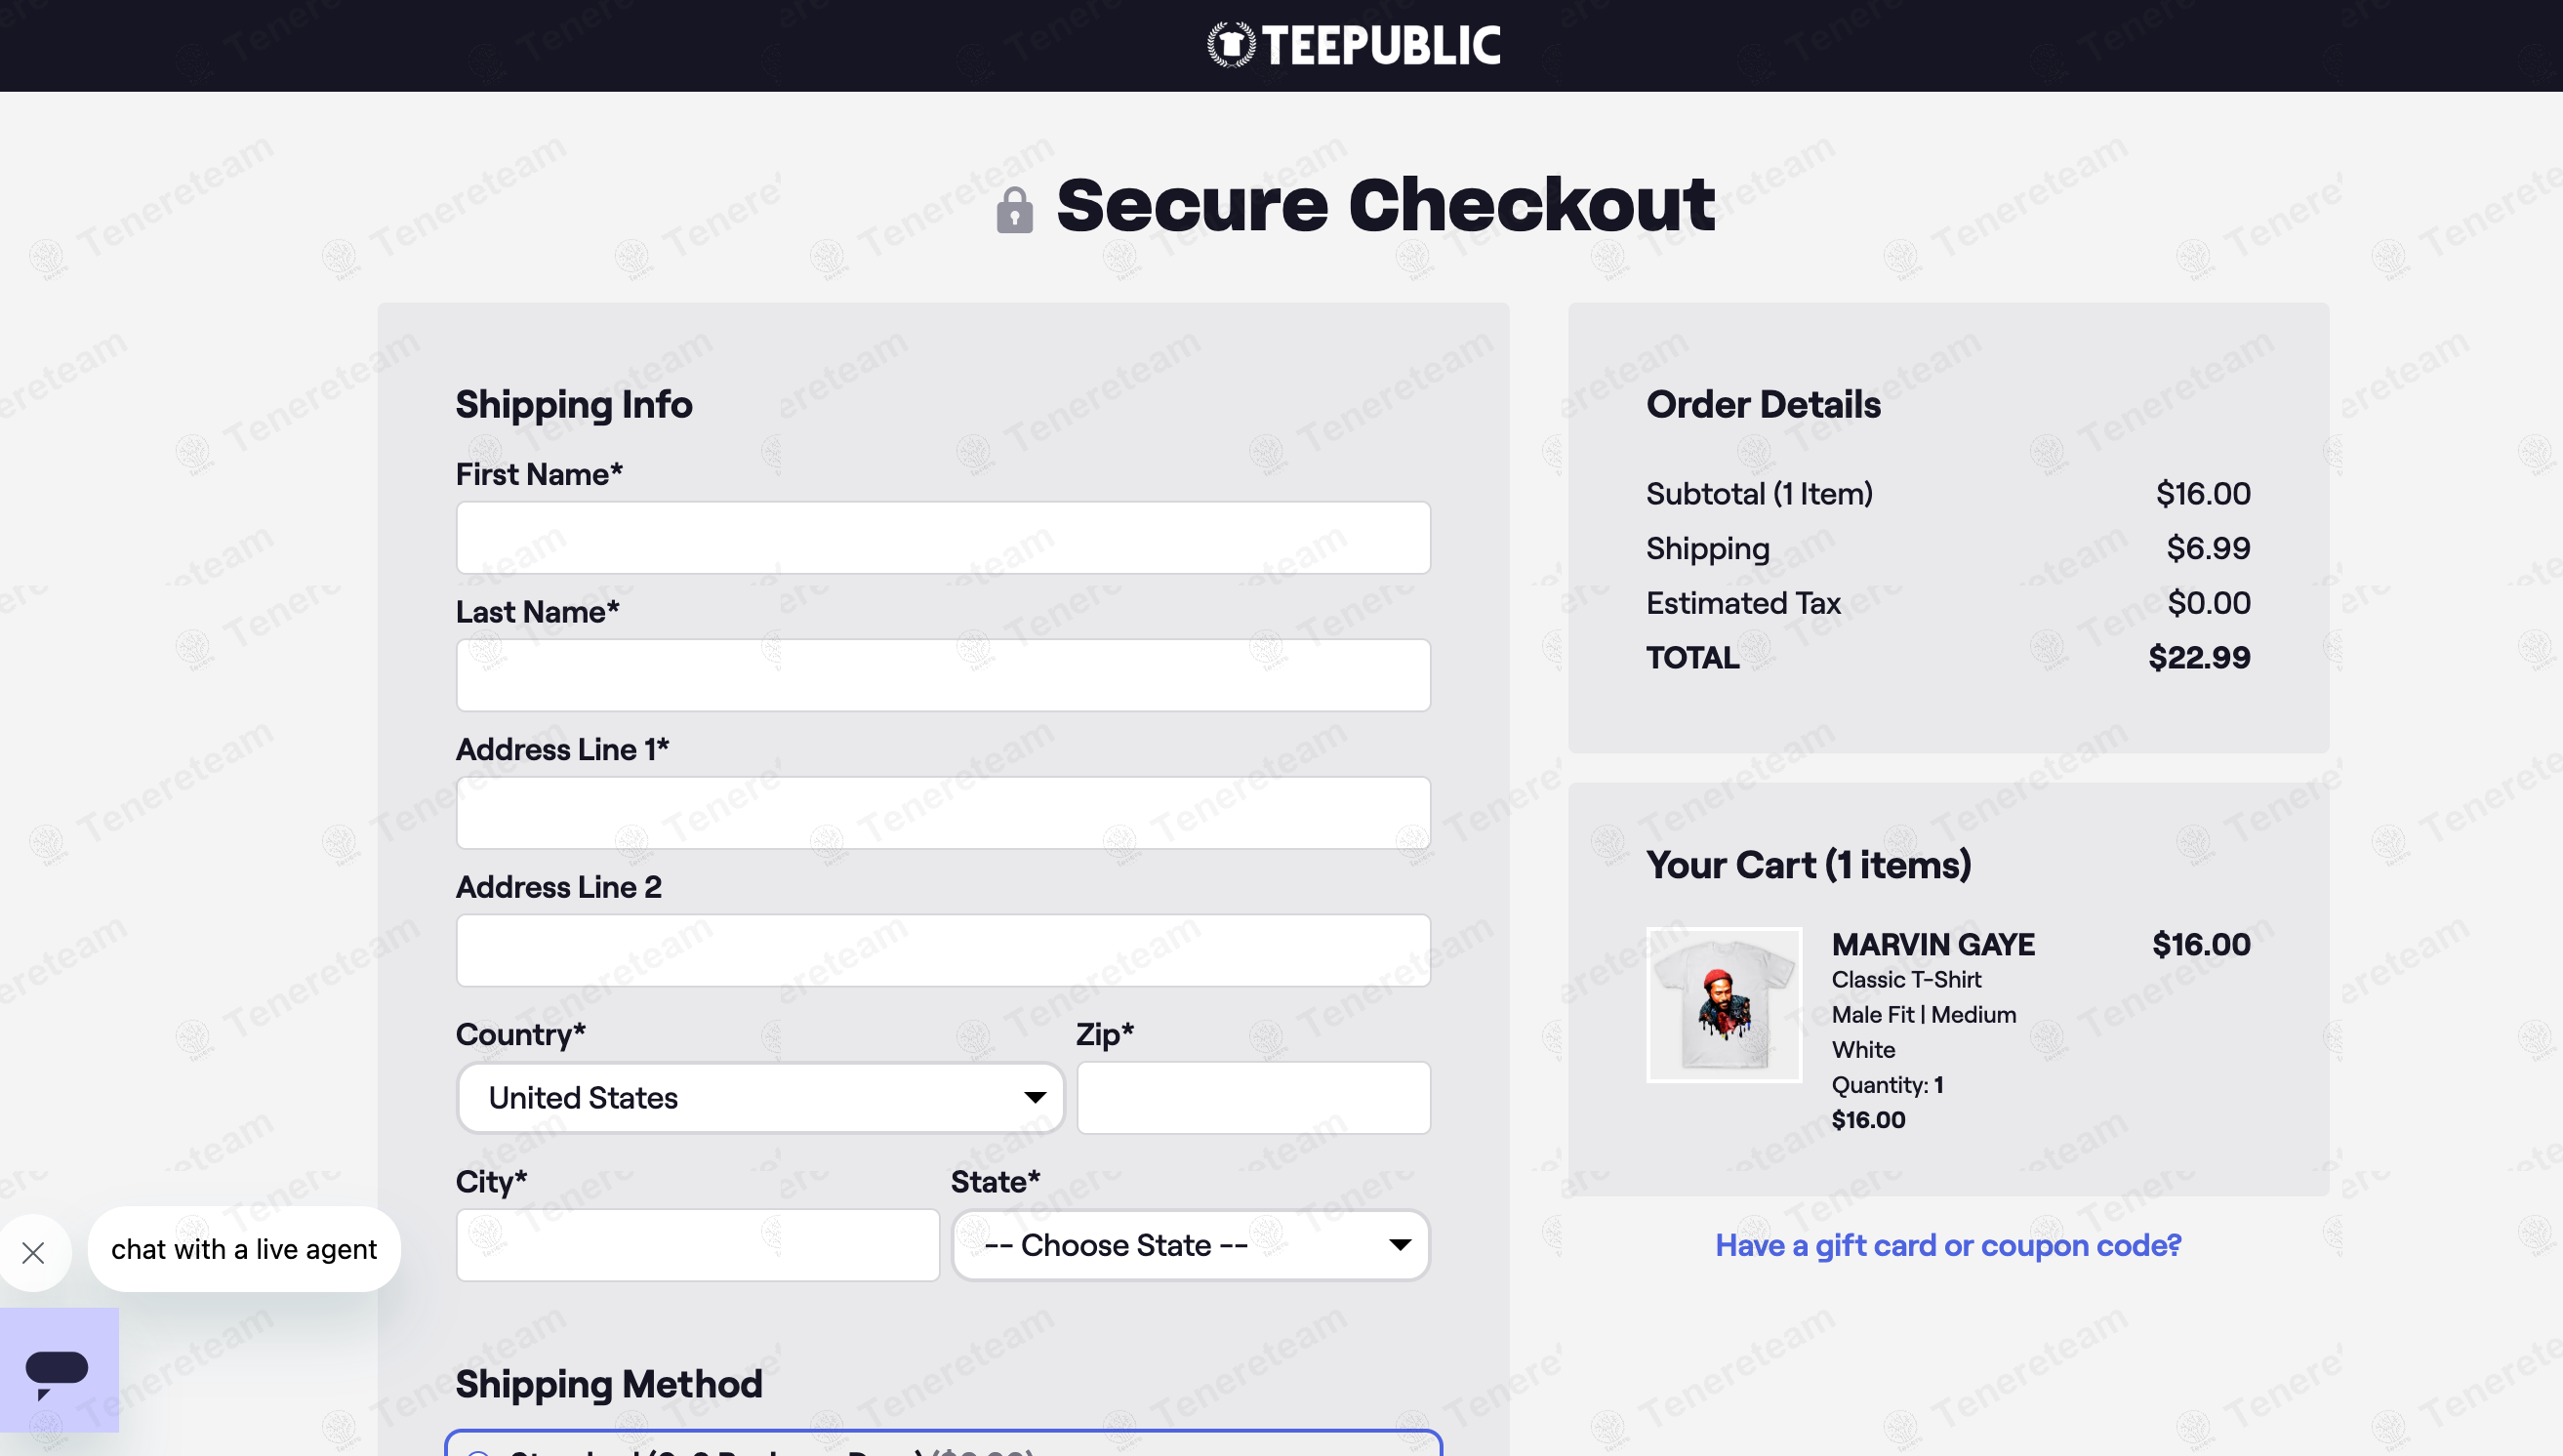The height and width of the screenshot is (1456, 2563).
Task: Click the Marvin Gaye t-shirt thumbnail
Action: pyautogui.click(x=1723, y=1004)
